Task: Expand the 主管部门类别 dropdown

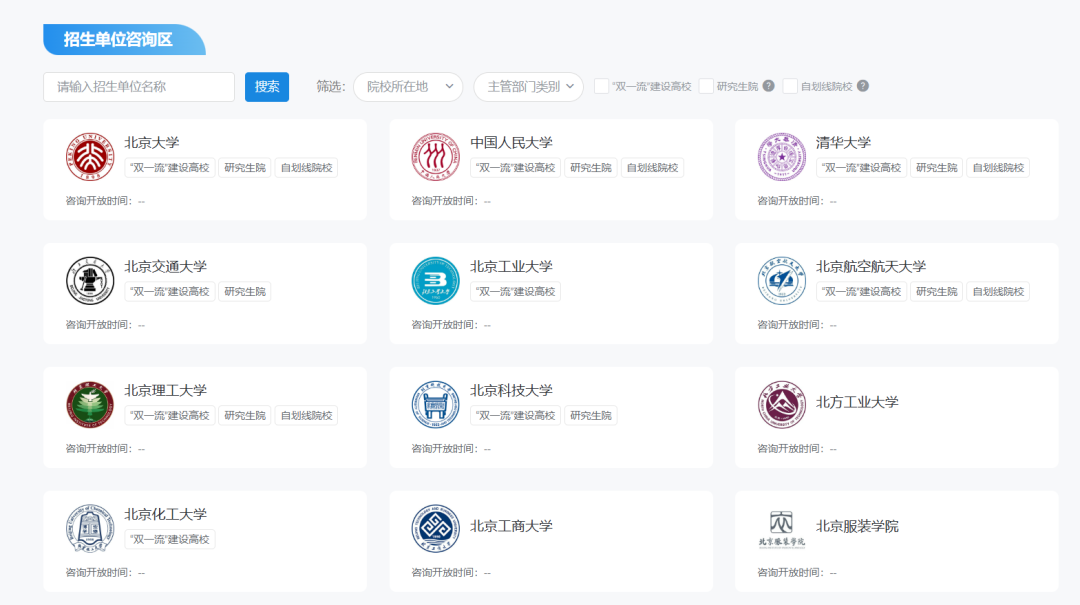Action: pyautogui.click(x=528, y=87)
